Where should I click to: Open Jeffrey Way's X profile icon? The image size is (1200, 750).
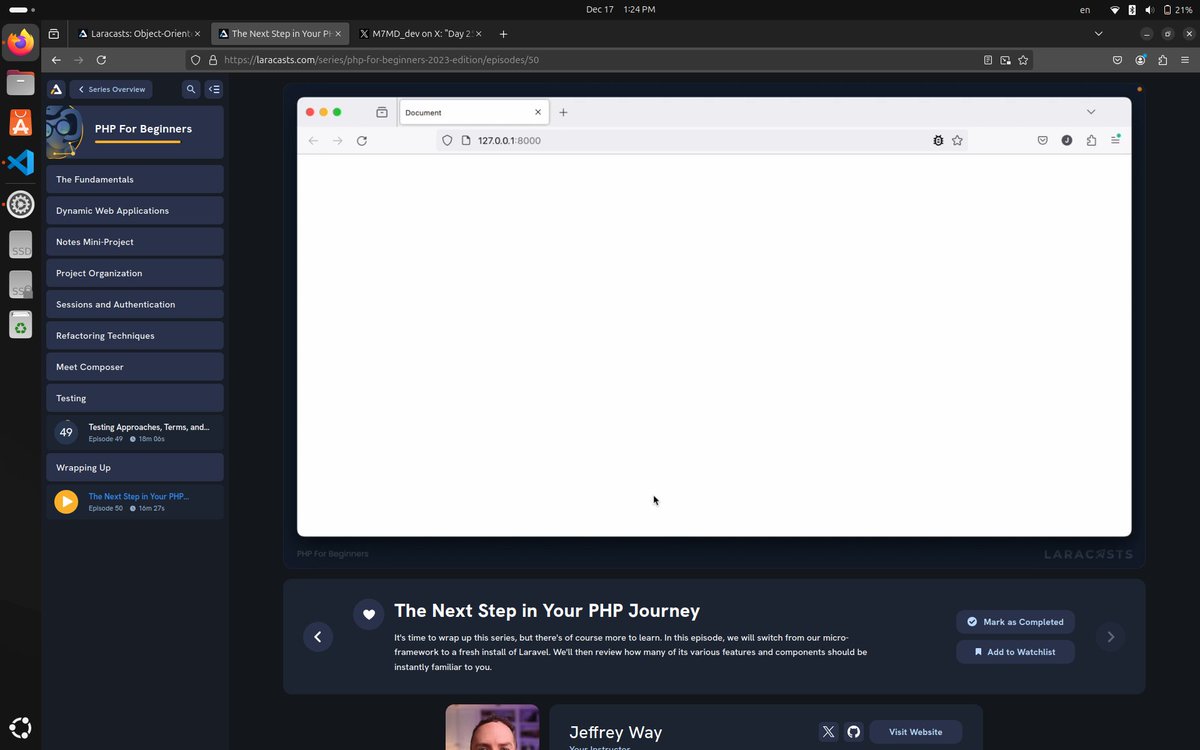(829, 732)
